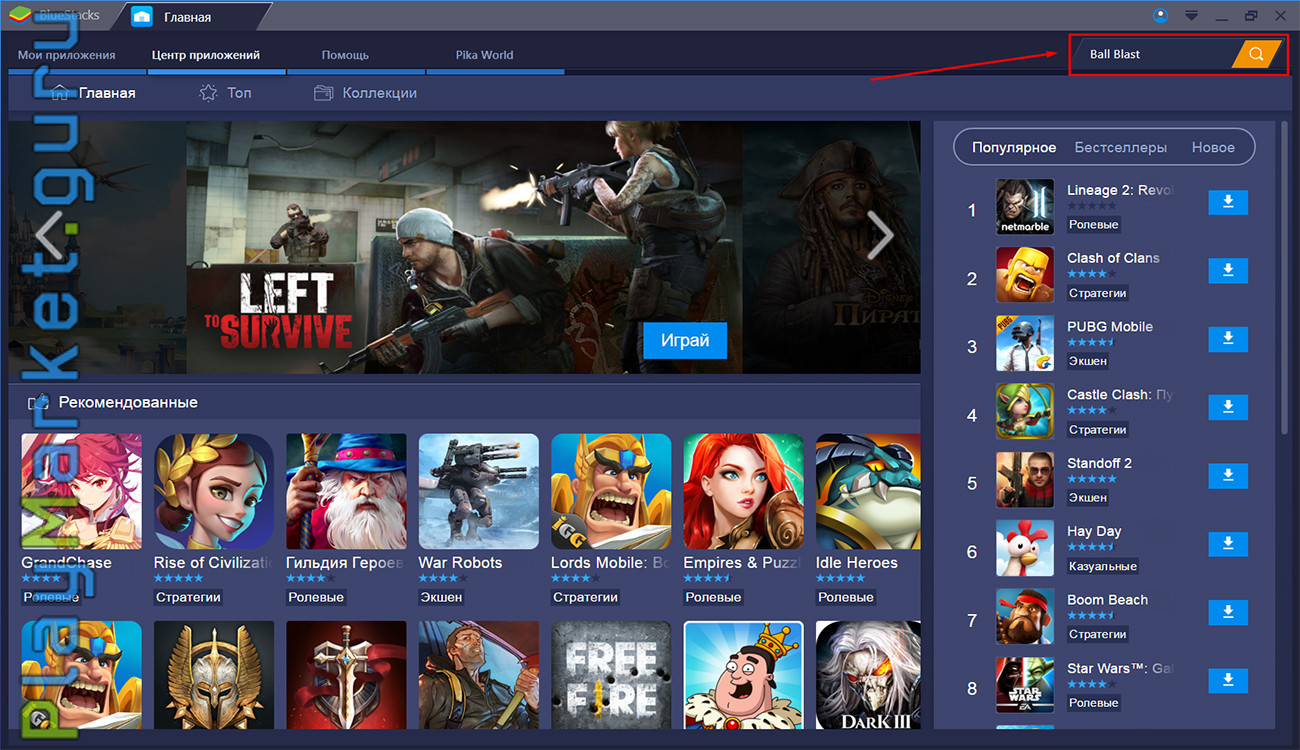Download Hay Day using its download button
The height and width of the screenshot is (750, 1300).
coord(1228,544)
